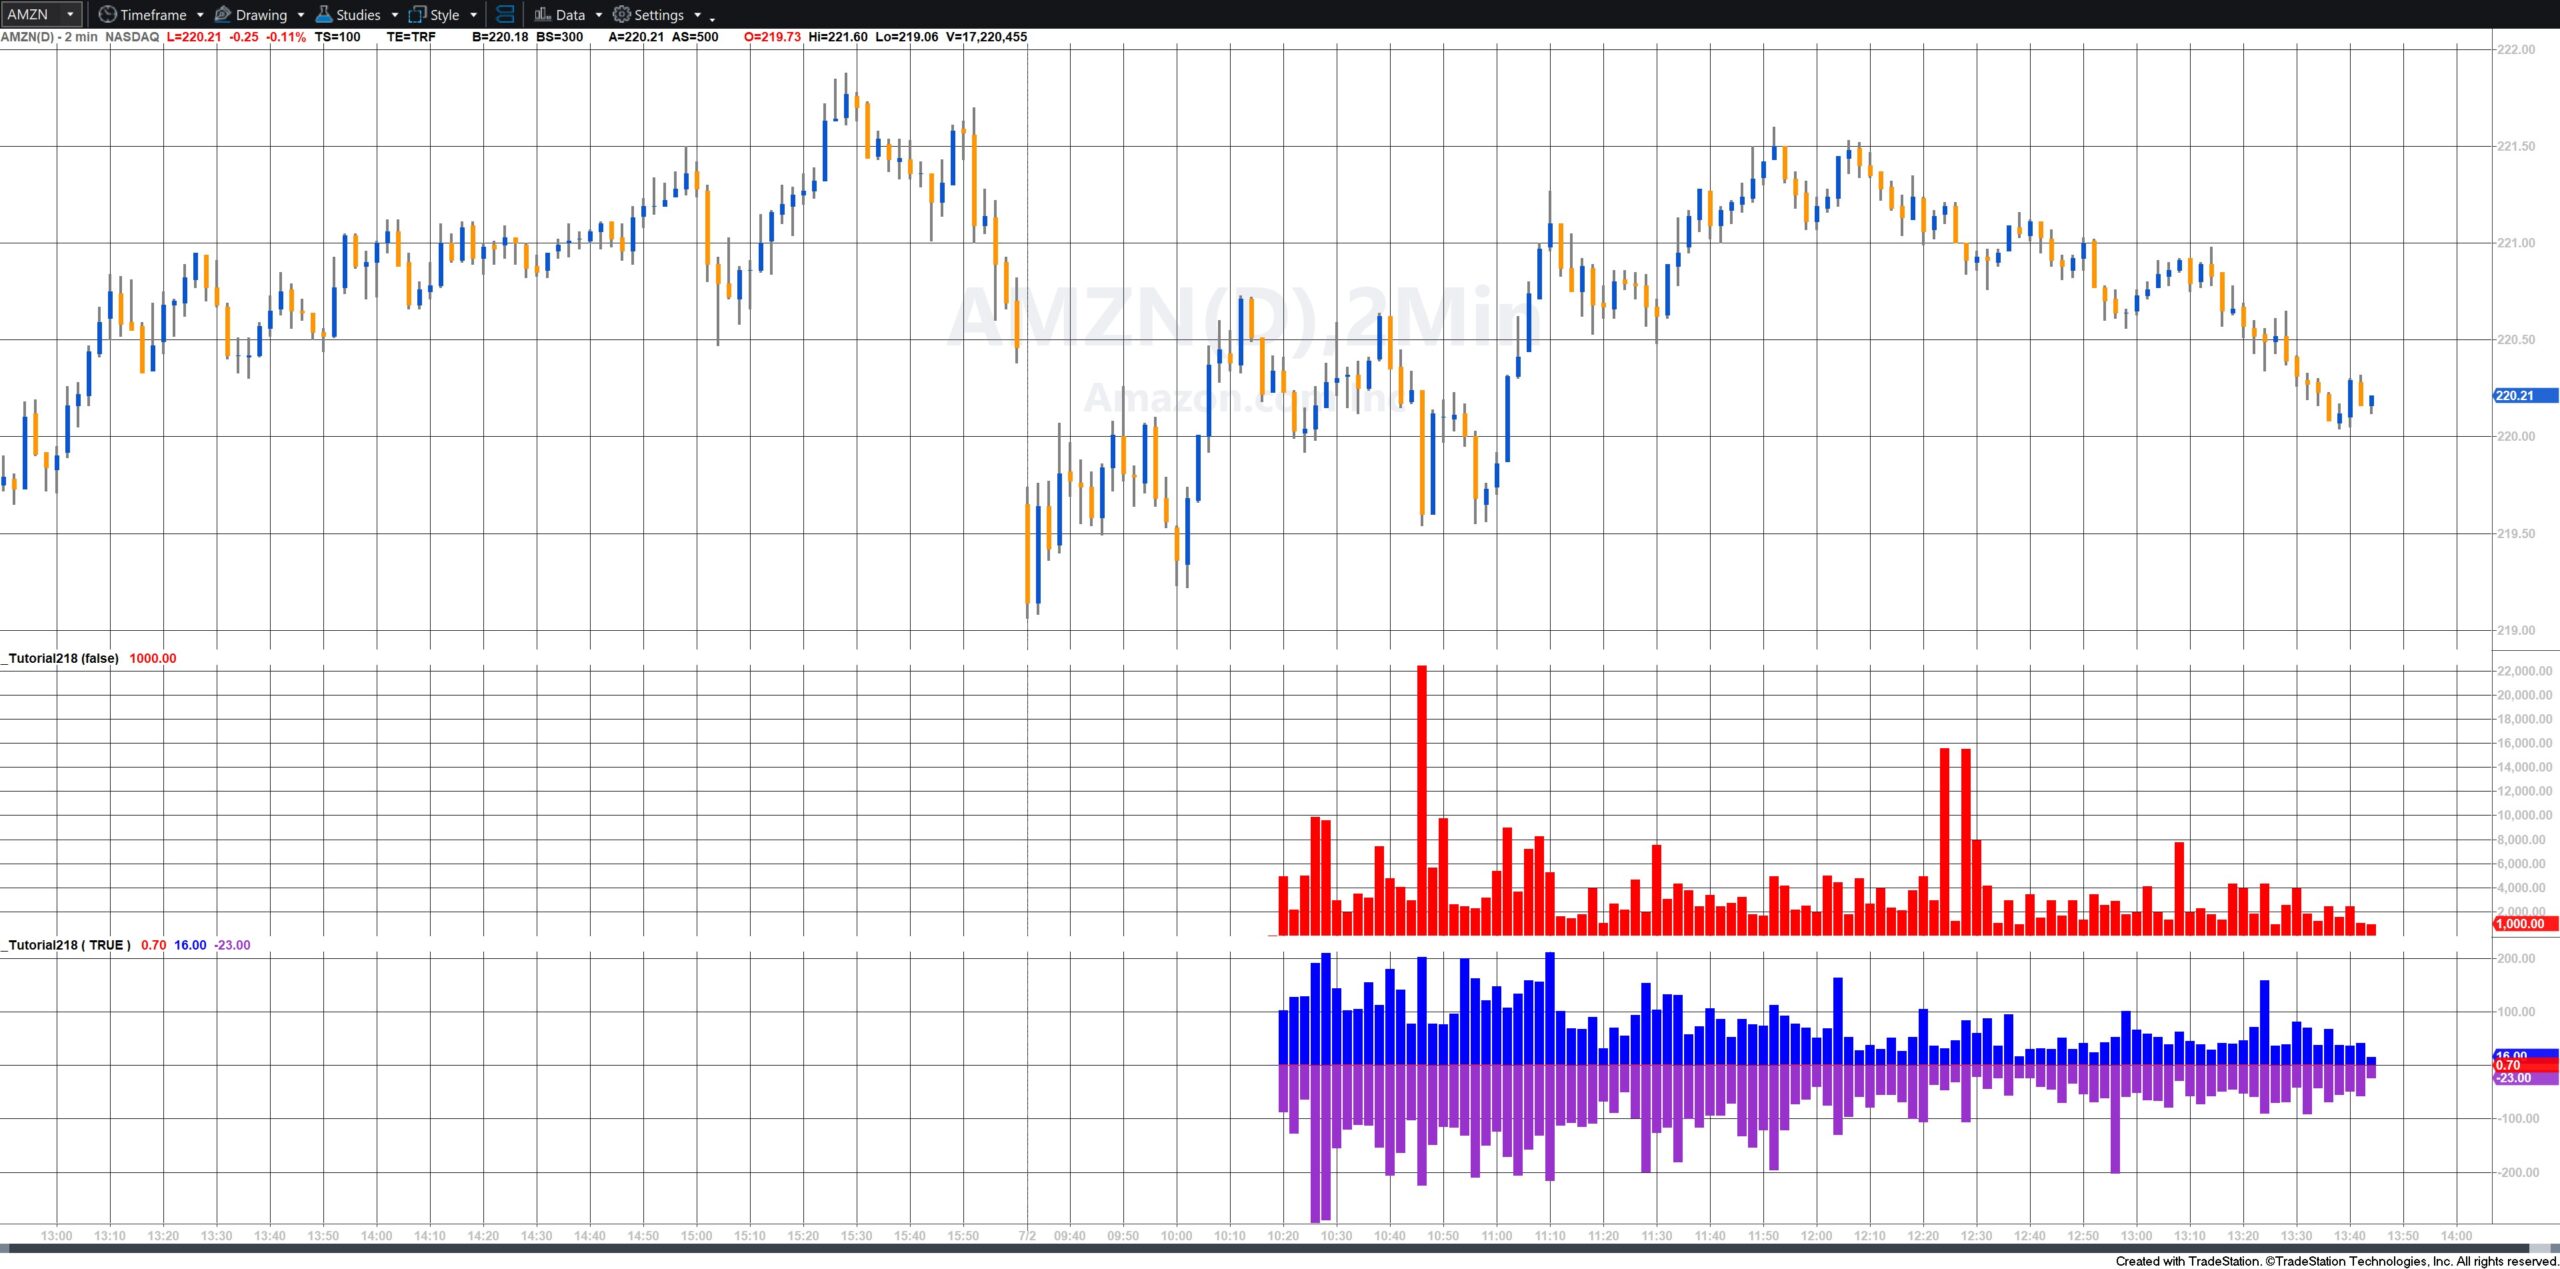
Task: Click the 22,000.00 volume axis label
Action: point(2524,671)
